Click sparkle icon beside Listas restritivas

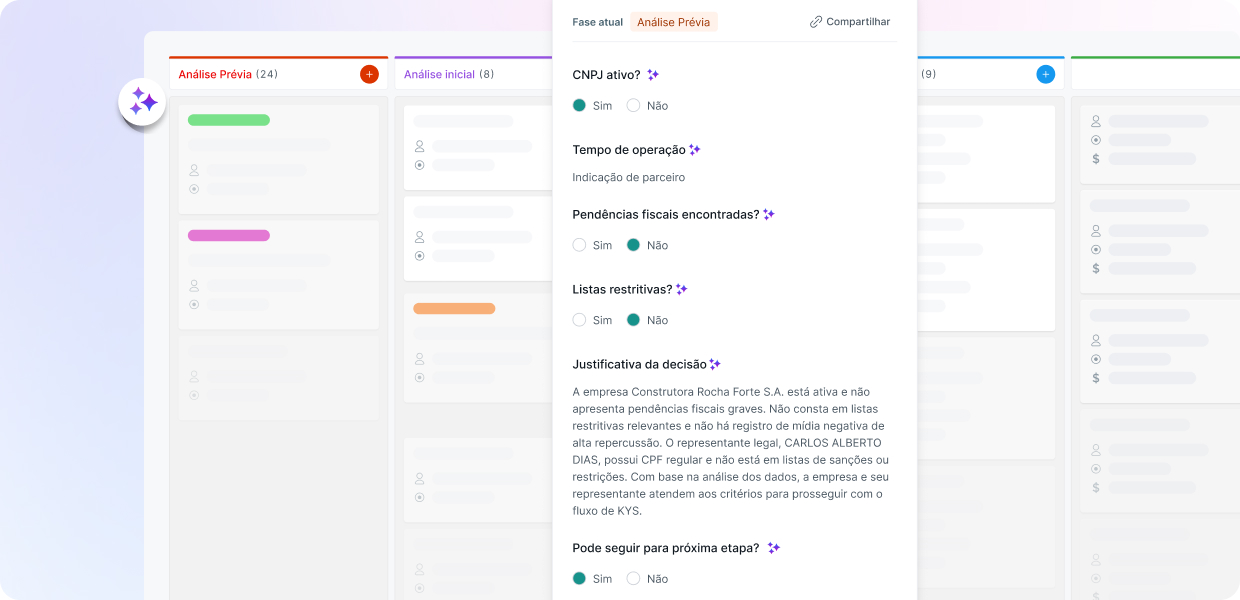click(682, 289)
